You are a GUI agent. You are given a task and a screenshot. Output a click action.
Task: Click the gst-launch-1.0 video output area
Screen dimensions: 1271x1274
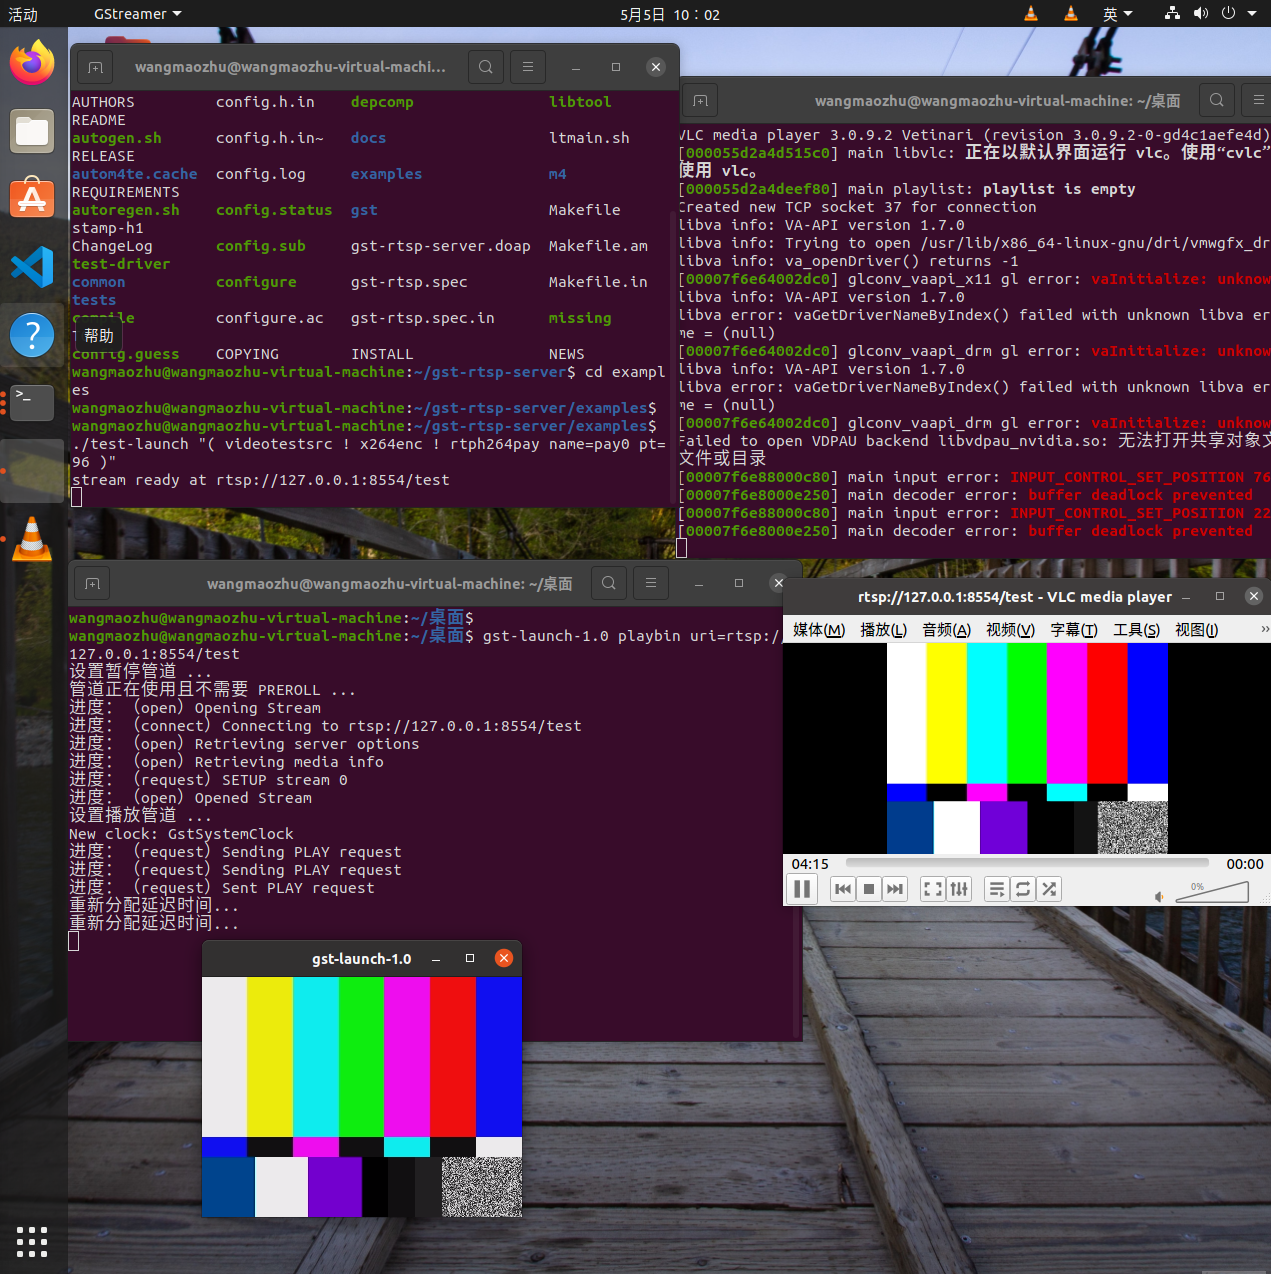pyautogui.click(x=362, y=1097)
